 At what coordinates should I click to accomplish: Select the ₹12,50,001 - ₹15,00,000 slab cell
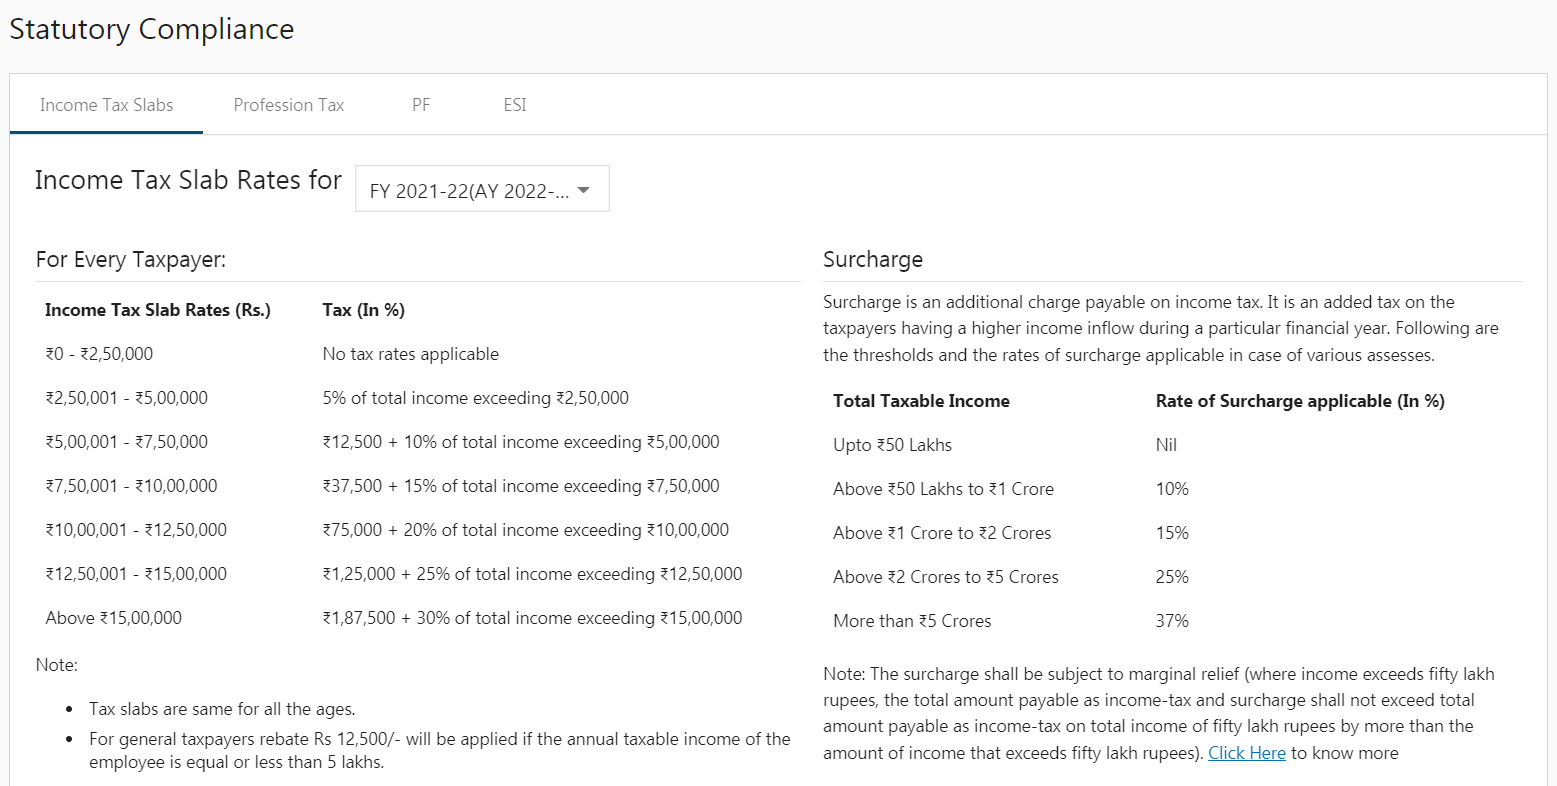point(136,574)
